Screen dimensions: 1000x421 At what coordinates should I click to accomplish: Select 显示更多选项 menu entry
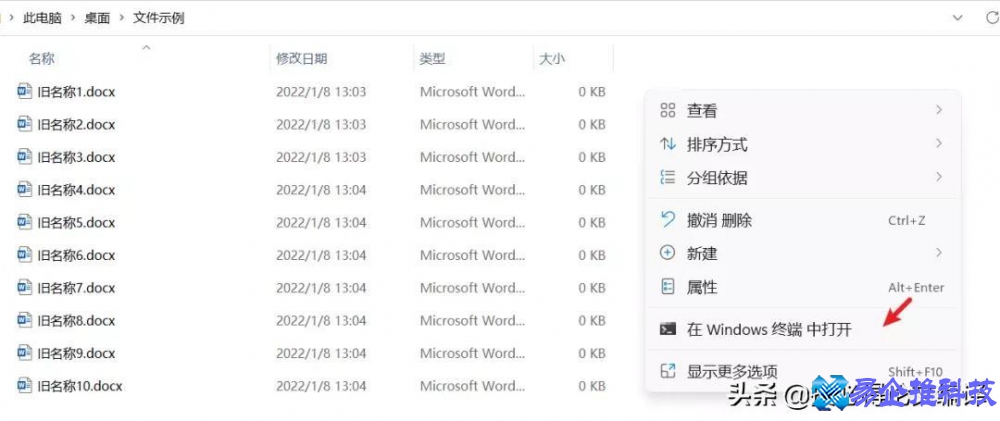point(803,371)
